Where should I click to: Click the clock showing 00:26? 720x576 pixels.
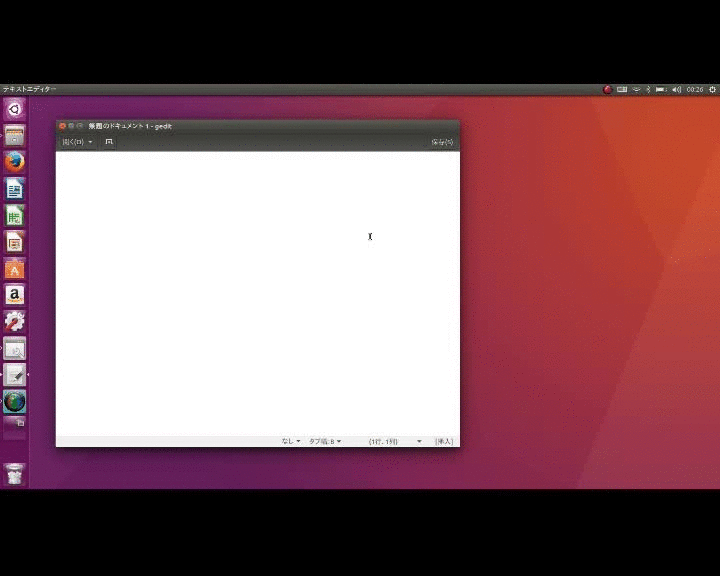695,90
